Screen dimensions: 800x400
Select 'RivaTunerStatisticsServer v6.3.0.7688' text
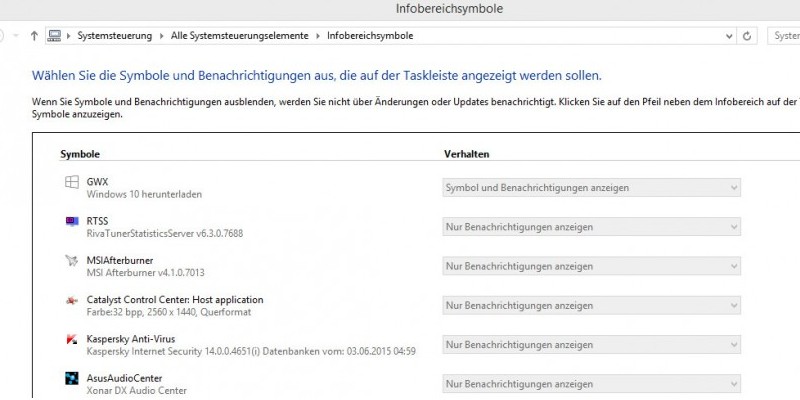(x=165, y=234)
